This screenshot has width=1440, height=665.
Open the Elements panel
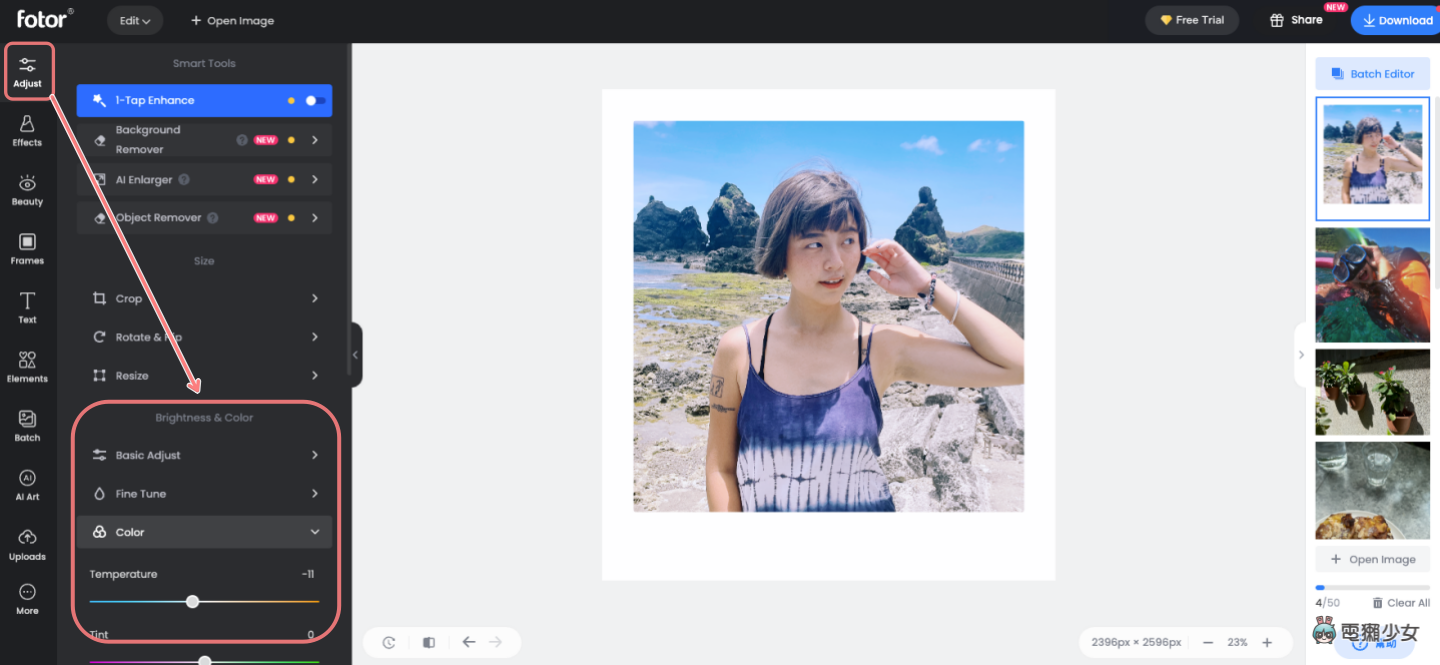[x=27, y=364]
